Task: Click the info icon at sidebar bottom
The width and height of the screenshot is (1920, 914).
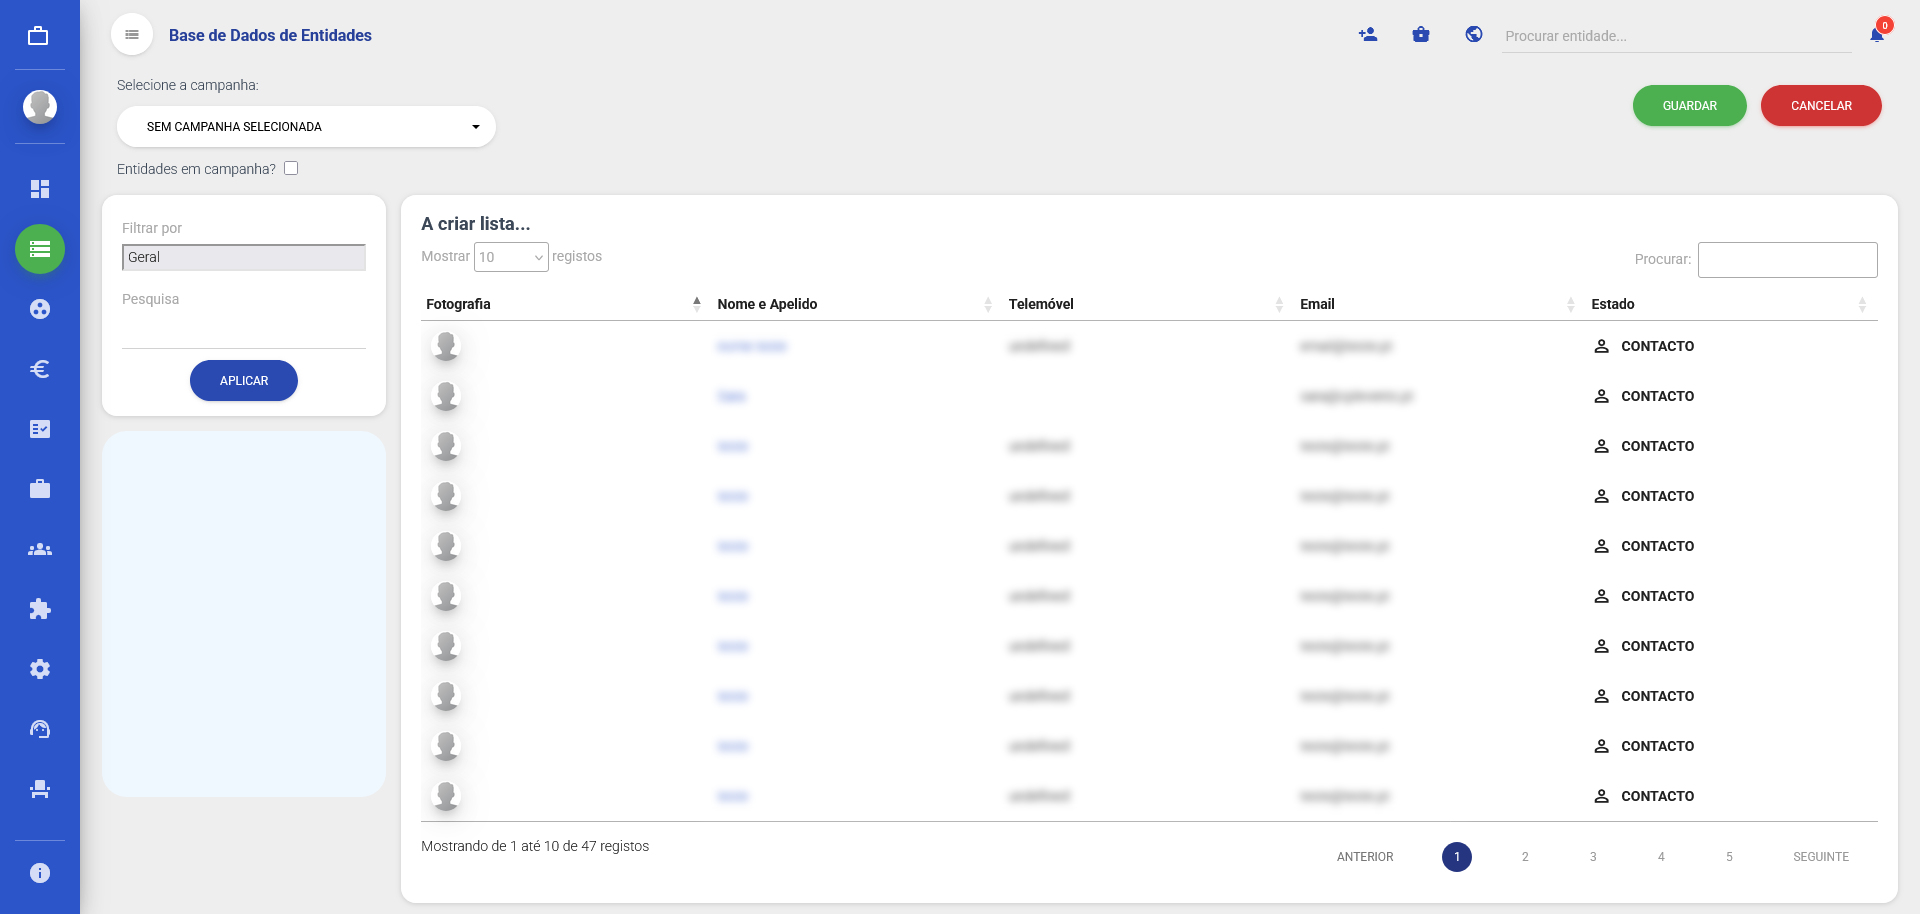Action: tap(40, 873)
